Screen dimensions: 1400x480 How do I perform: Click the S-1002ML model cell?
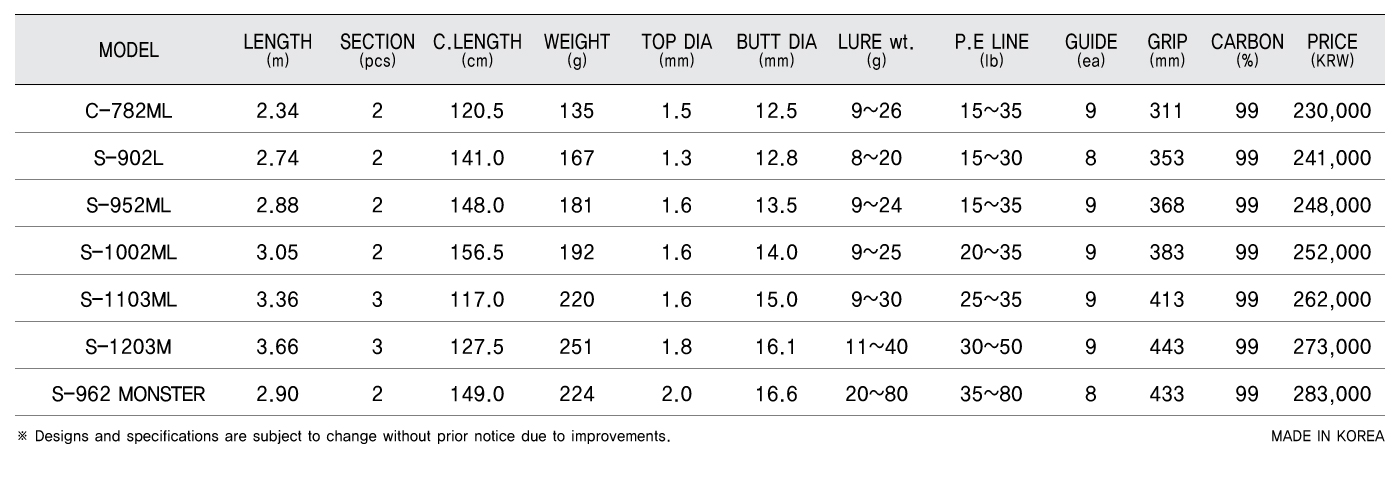(129, 253)
